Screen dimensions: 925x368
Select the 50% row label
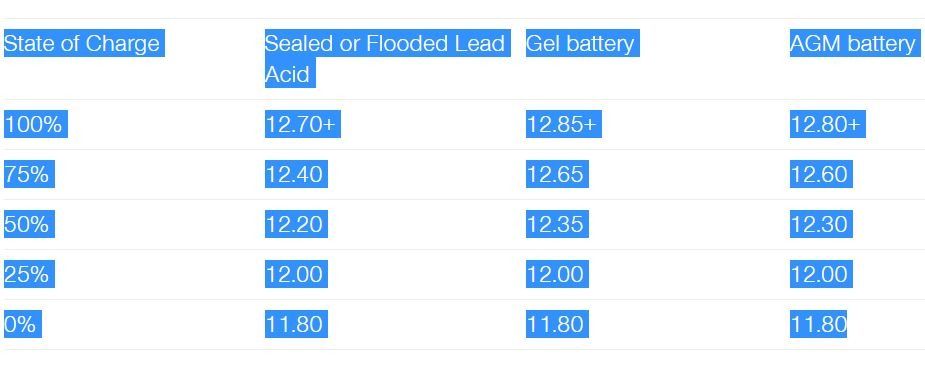tap(29, 224)
